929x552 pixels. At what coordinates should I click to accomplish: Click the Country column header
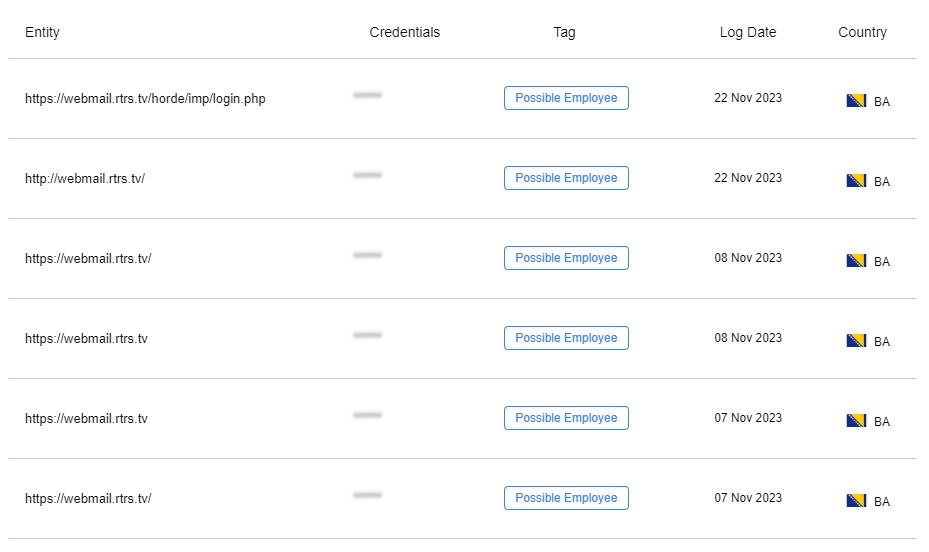pyautogui.click(x=862, y=33)
